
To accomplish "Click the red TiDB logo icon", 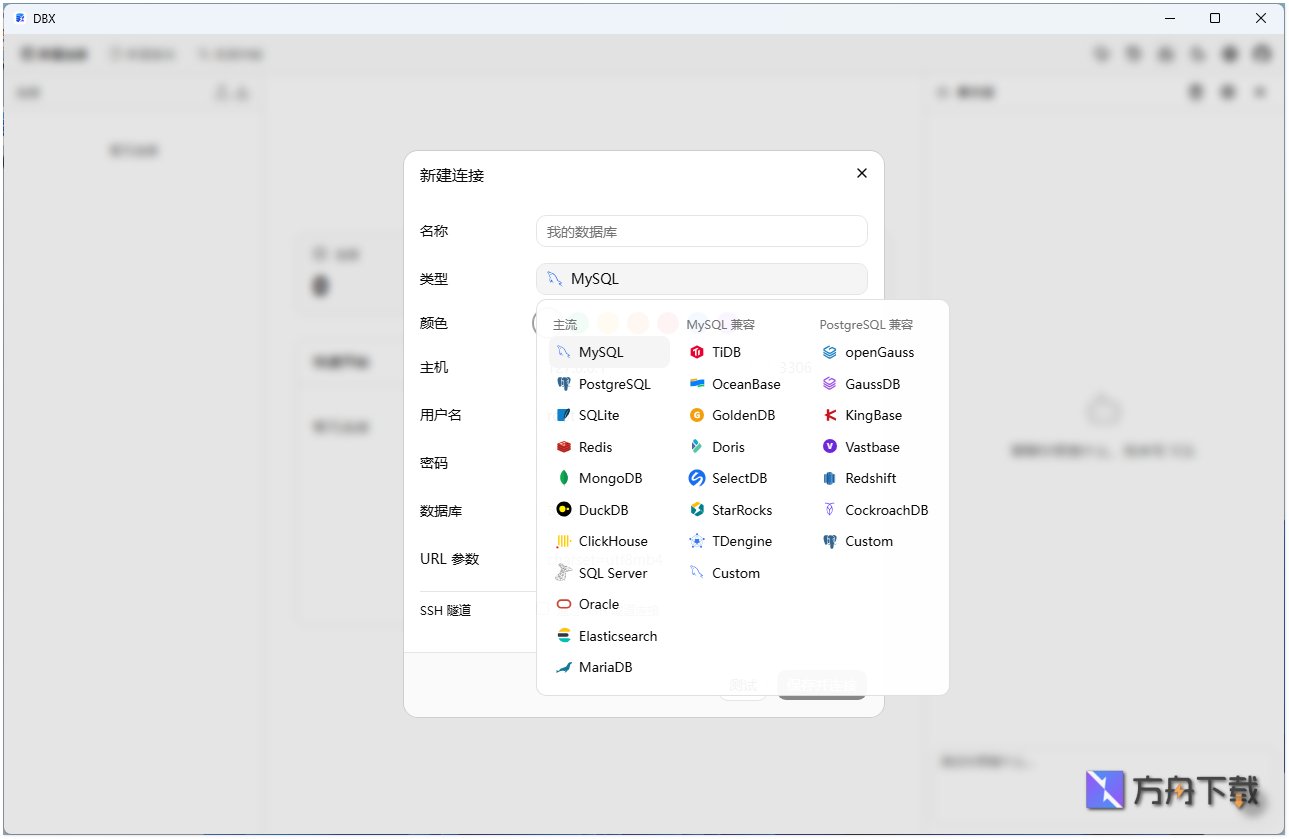I will [x=697, y=352].
